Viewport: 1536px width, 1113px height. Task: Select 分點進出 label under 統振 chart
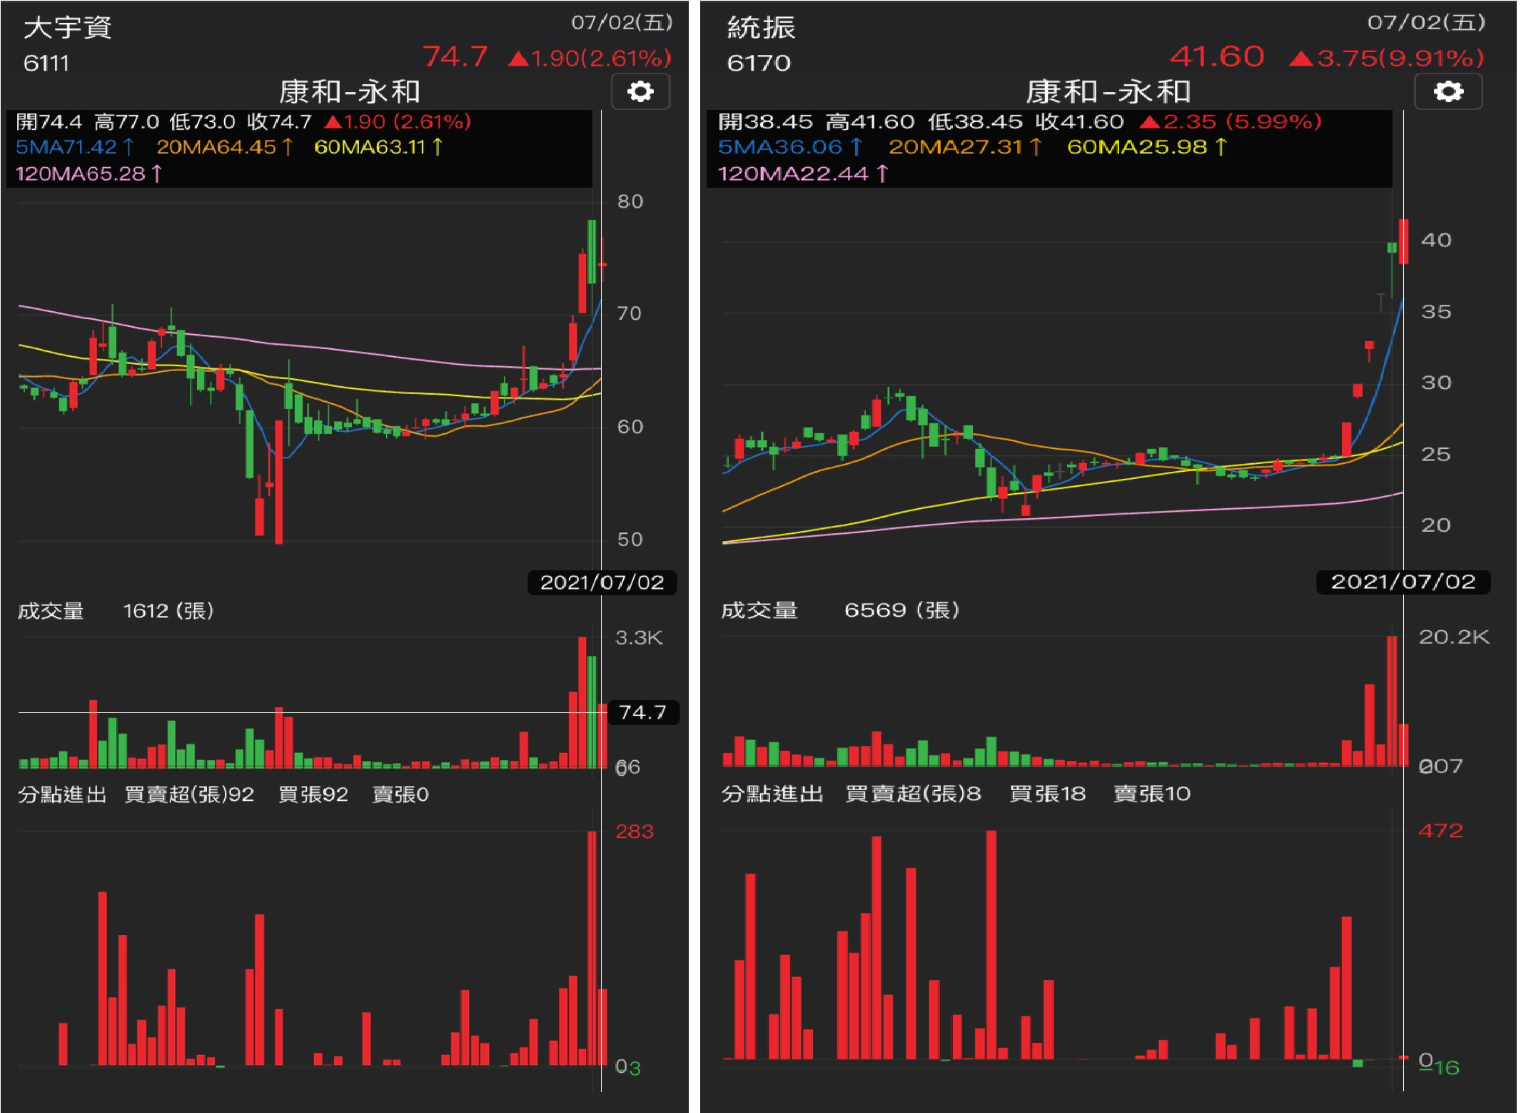pos(772,793)
